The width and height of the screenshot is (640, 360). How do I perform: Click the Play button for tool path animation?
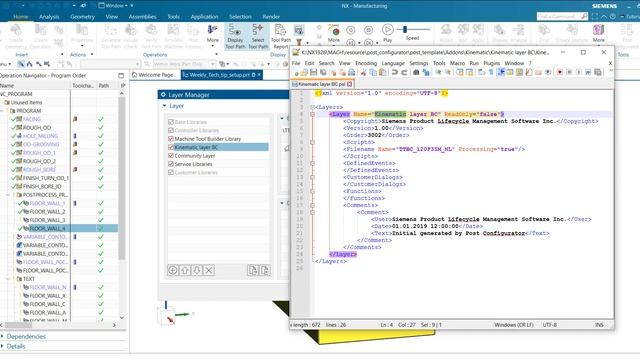(387, 33)
